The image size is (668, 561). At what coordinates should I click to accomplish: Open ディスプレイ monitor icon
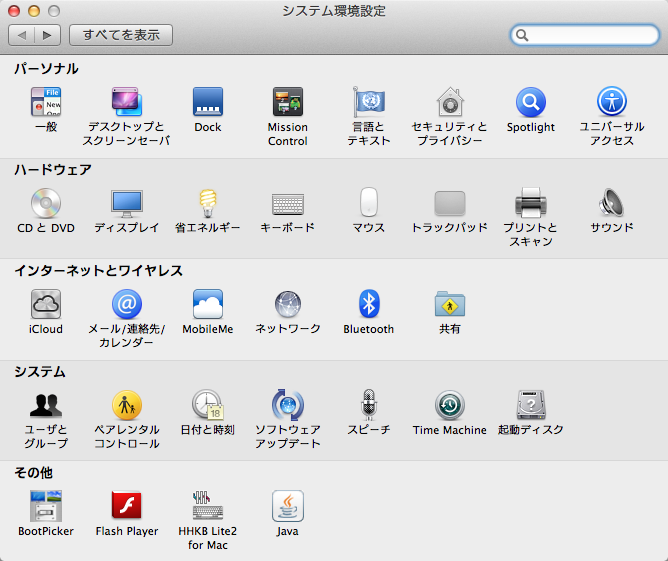127,204
